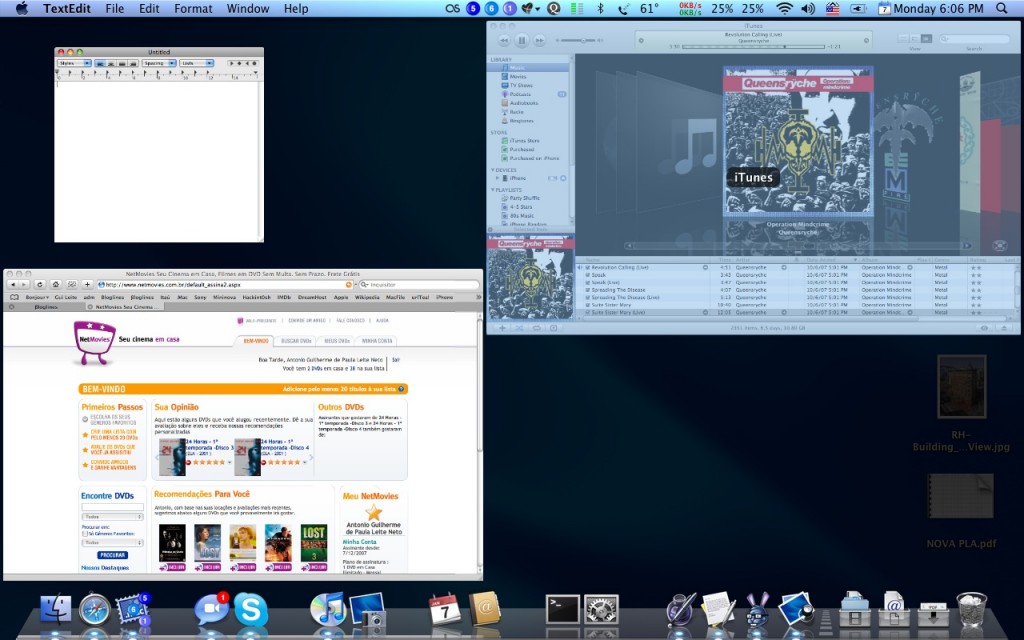
Task: Skip to previous track in iTunes
Action: (x=504, y=40)
